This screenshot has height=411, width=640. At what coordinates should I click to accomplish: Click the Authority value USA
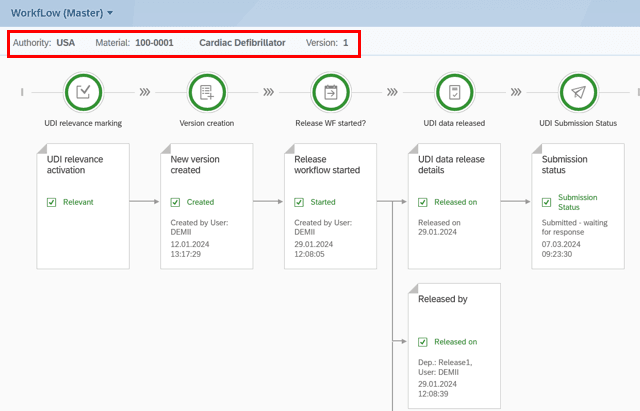click(66, 43)
